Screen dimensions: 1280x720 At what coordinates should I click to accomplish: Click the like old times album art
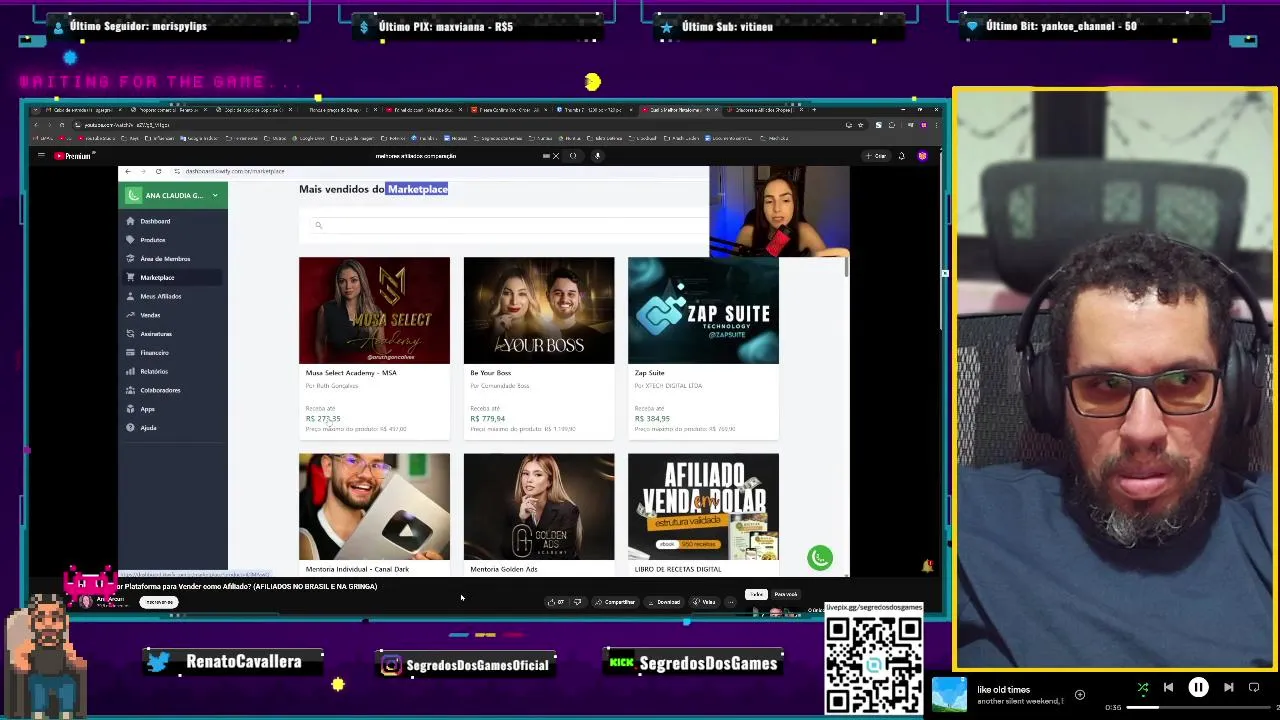click(x=950, y=696)
